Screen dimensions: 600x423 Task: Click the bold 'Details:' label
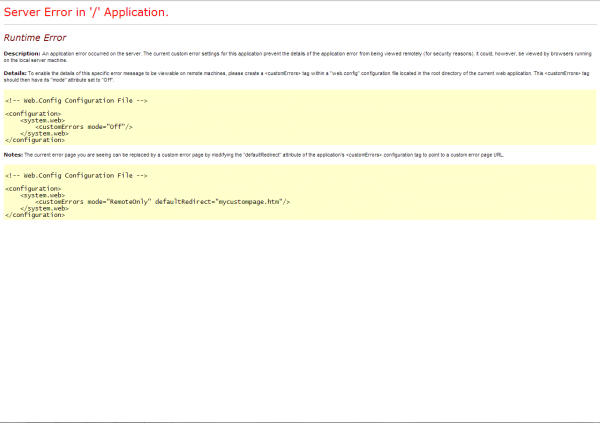15,73
